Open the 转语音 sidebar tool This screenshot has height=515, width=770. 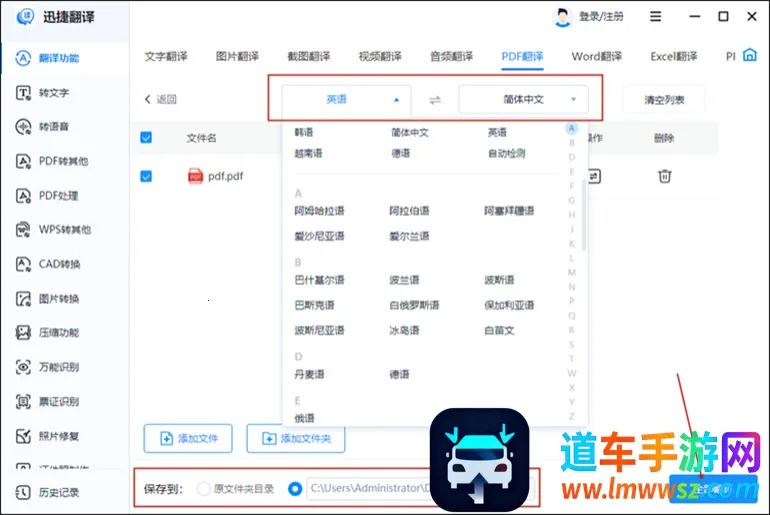click(42, 127)
